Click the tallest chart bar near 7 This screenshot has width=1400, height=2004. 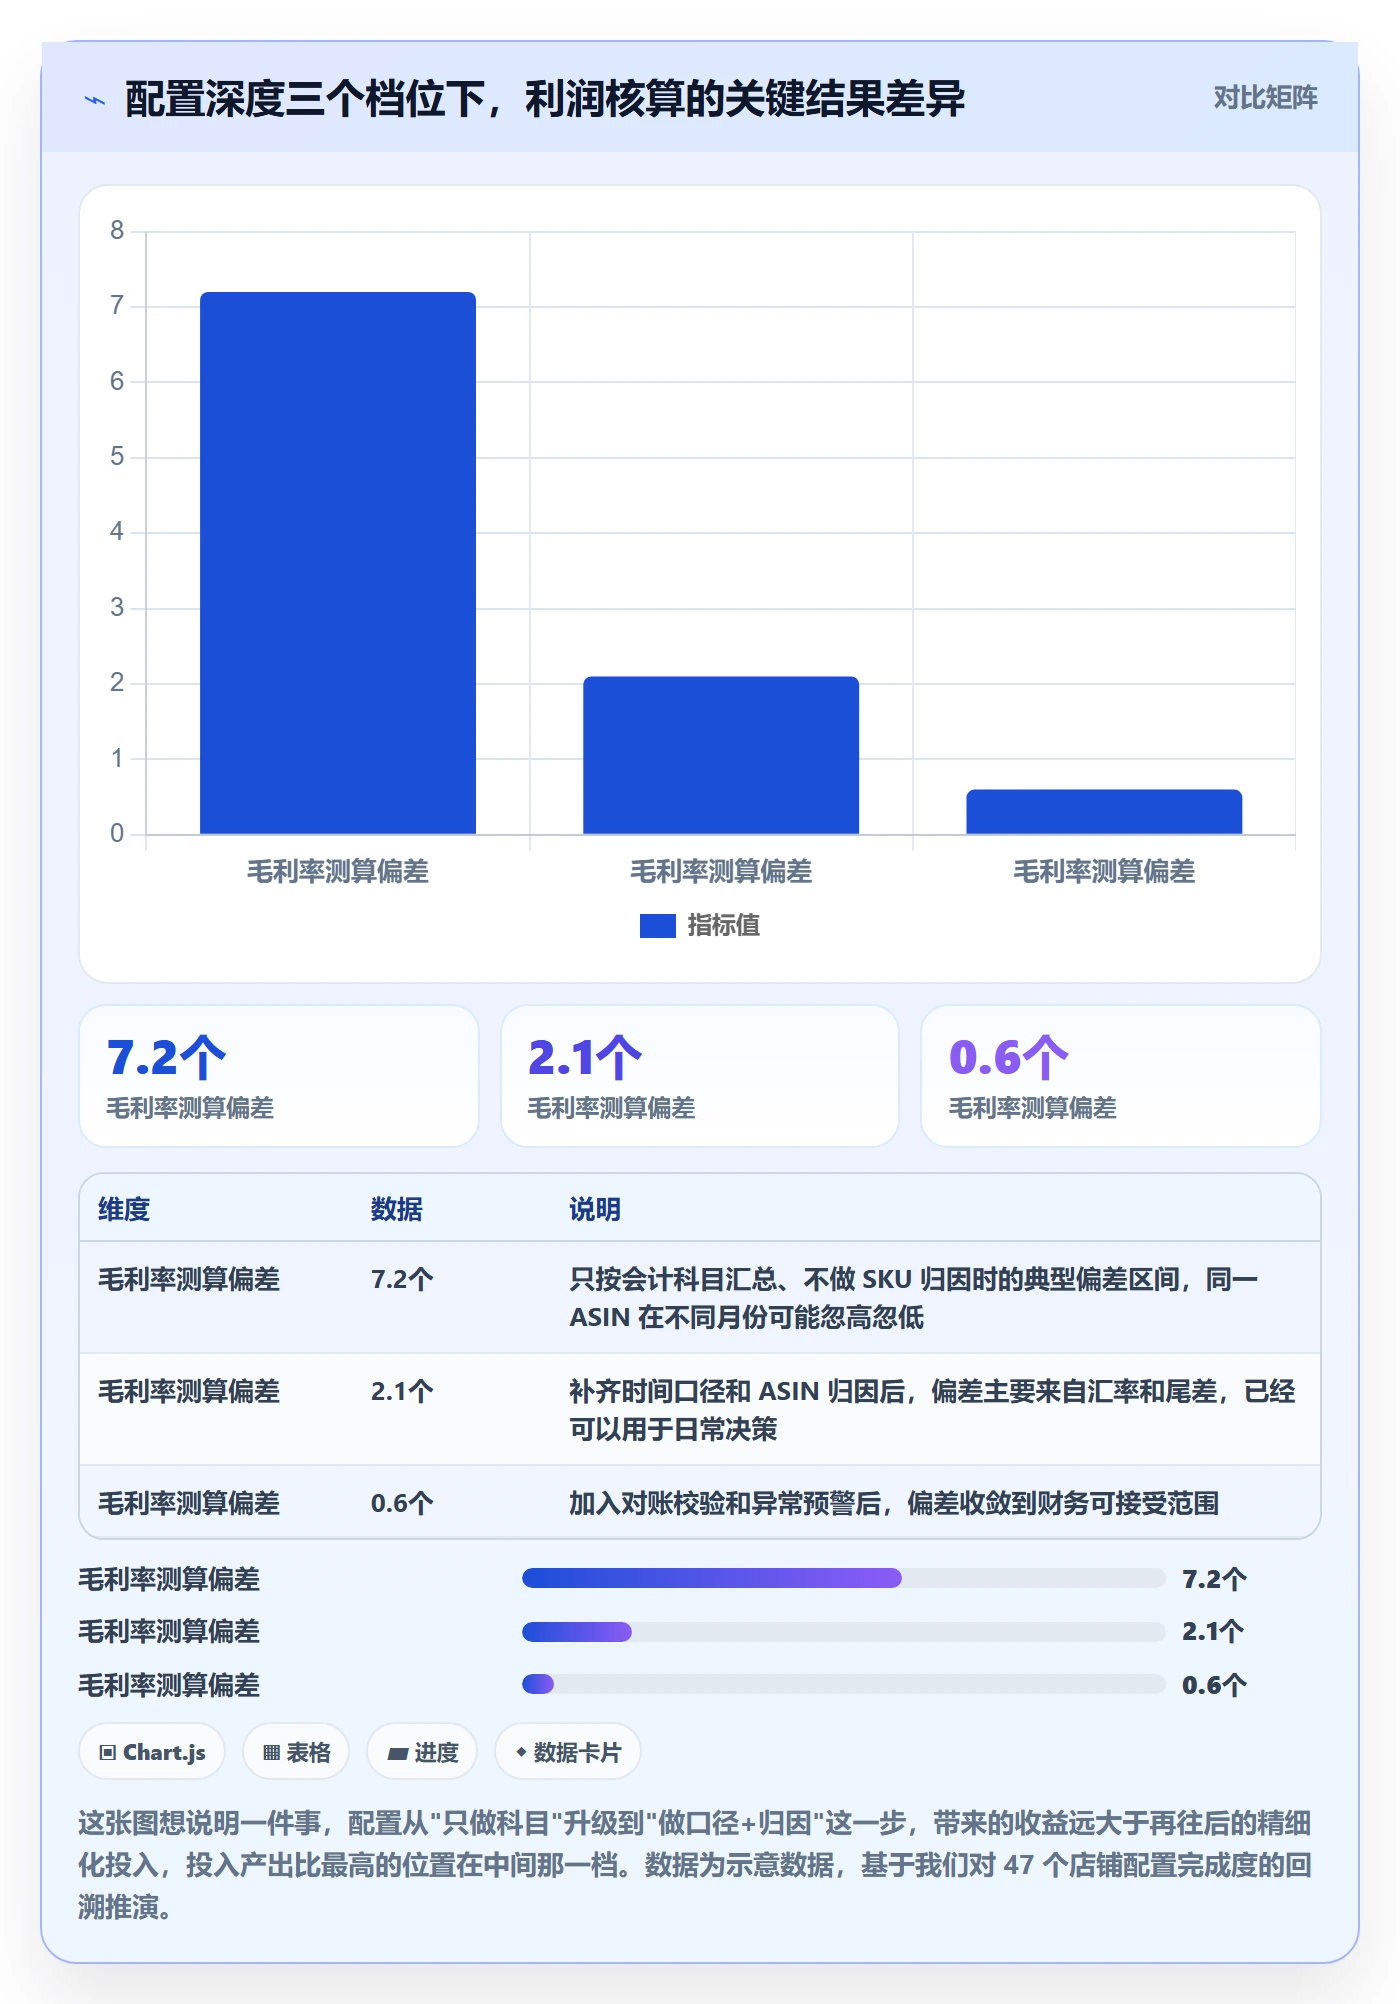tap(338, 563)
